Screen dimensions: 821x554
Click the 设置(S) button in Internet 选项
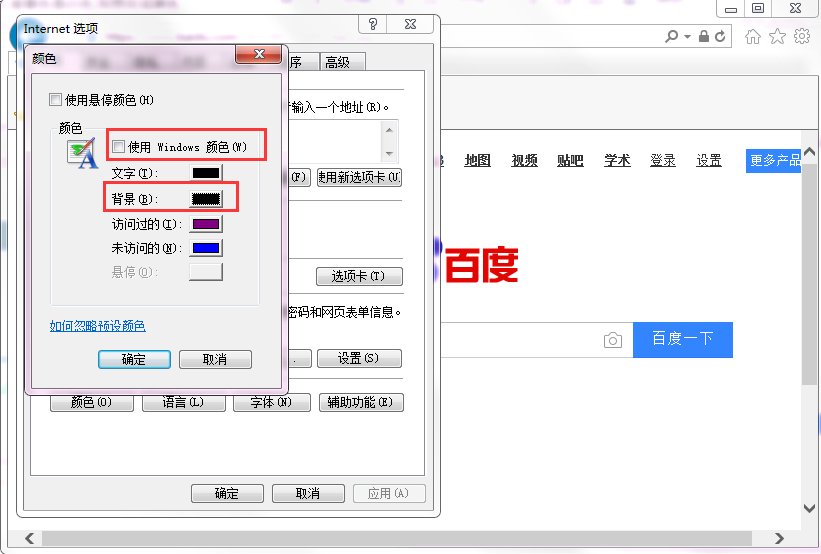pos(359,358)
